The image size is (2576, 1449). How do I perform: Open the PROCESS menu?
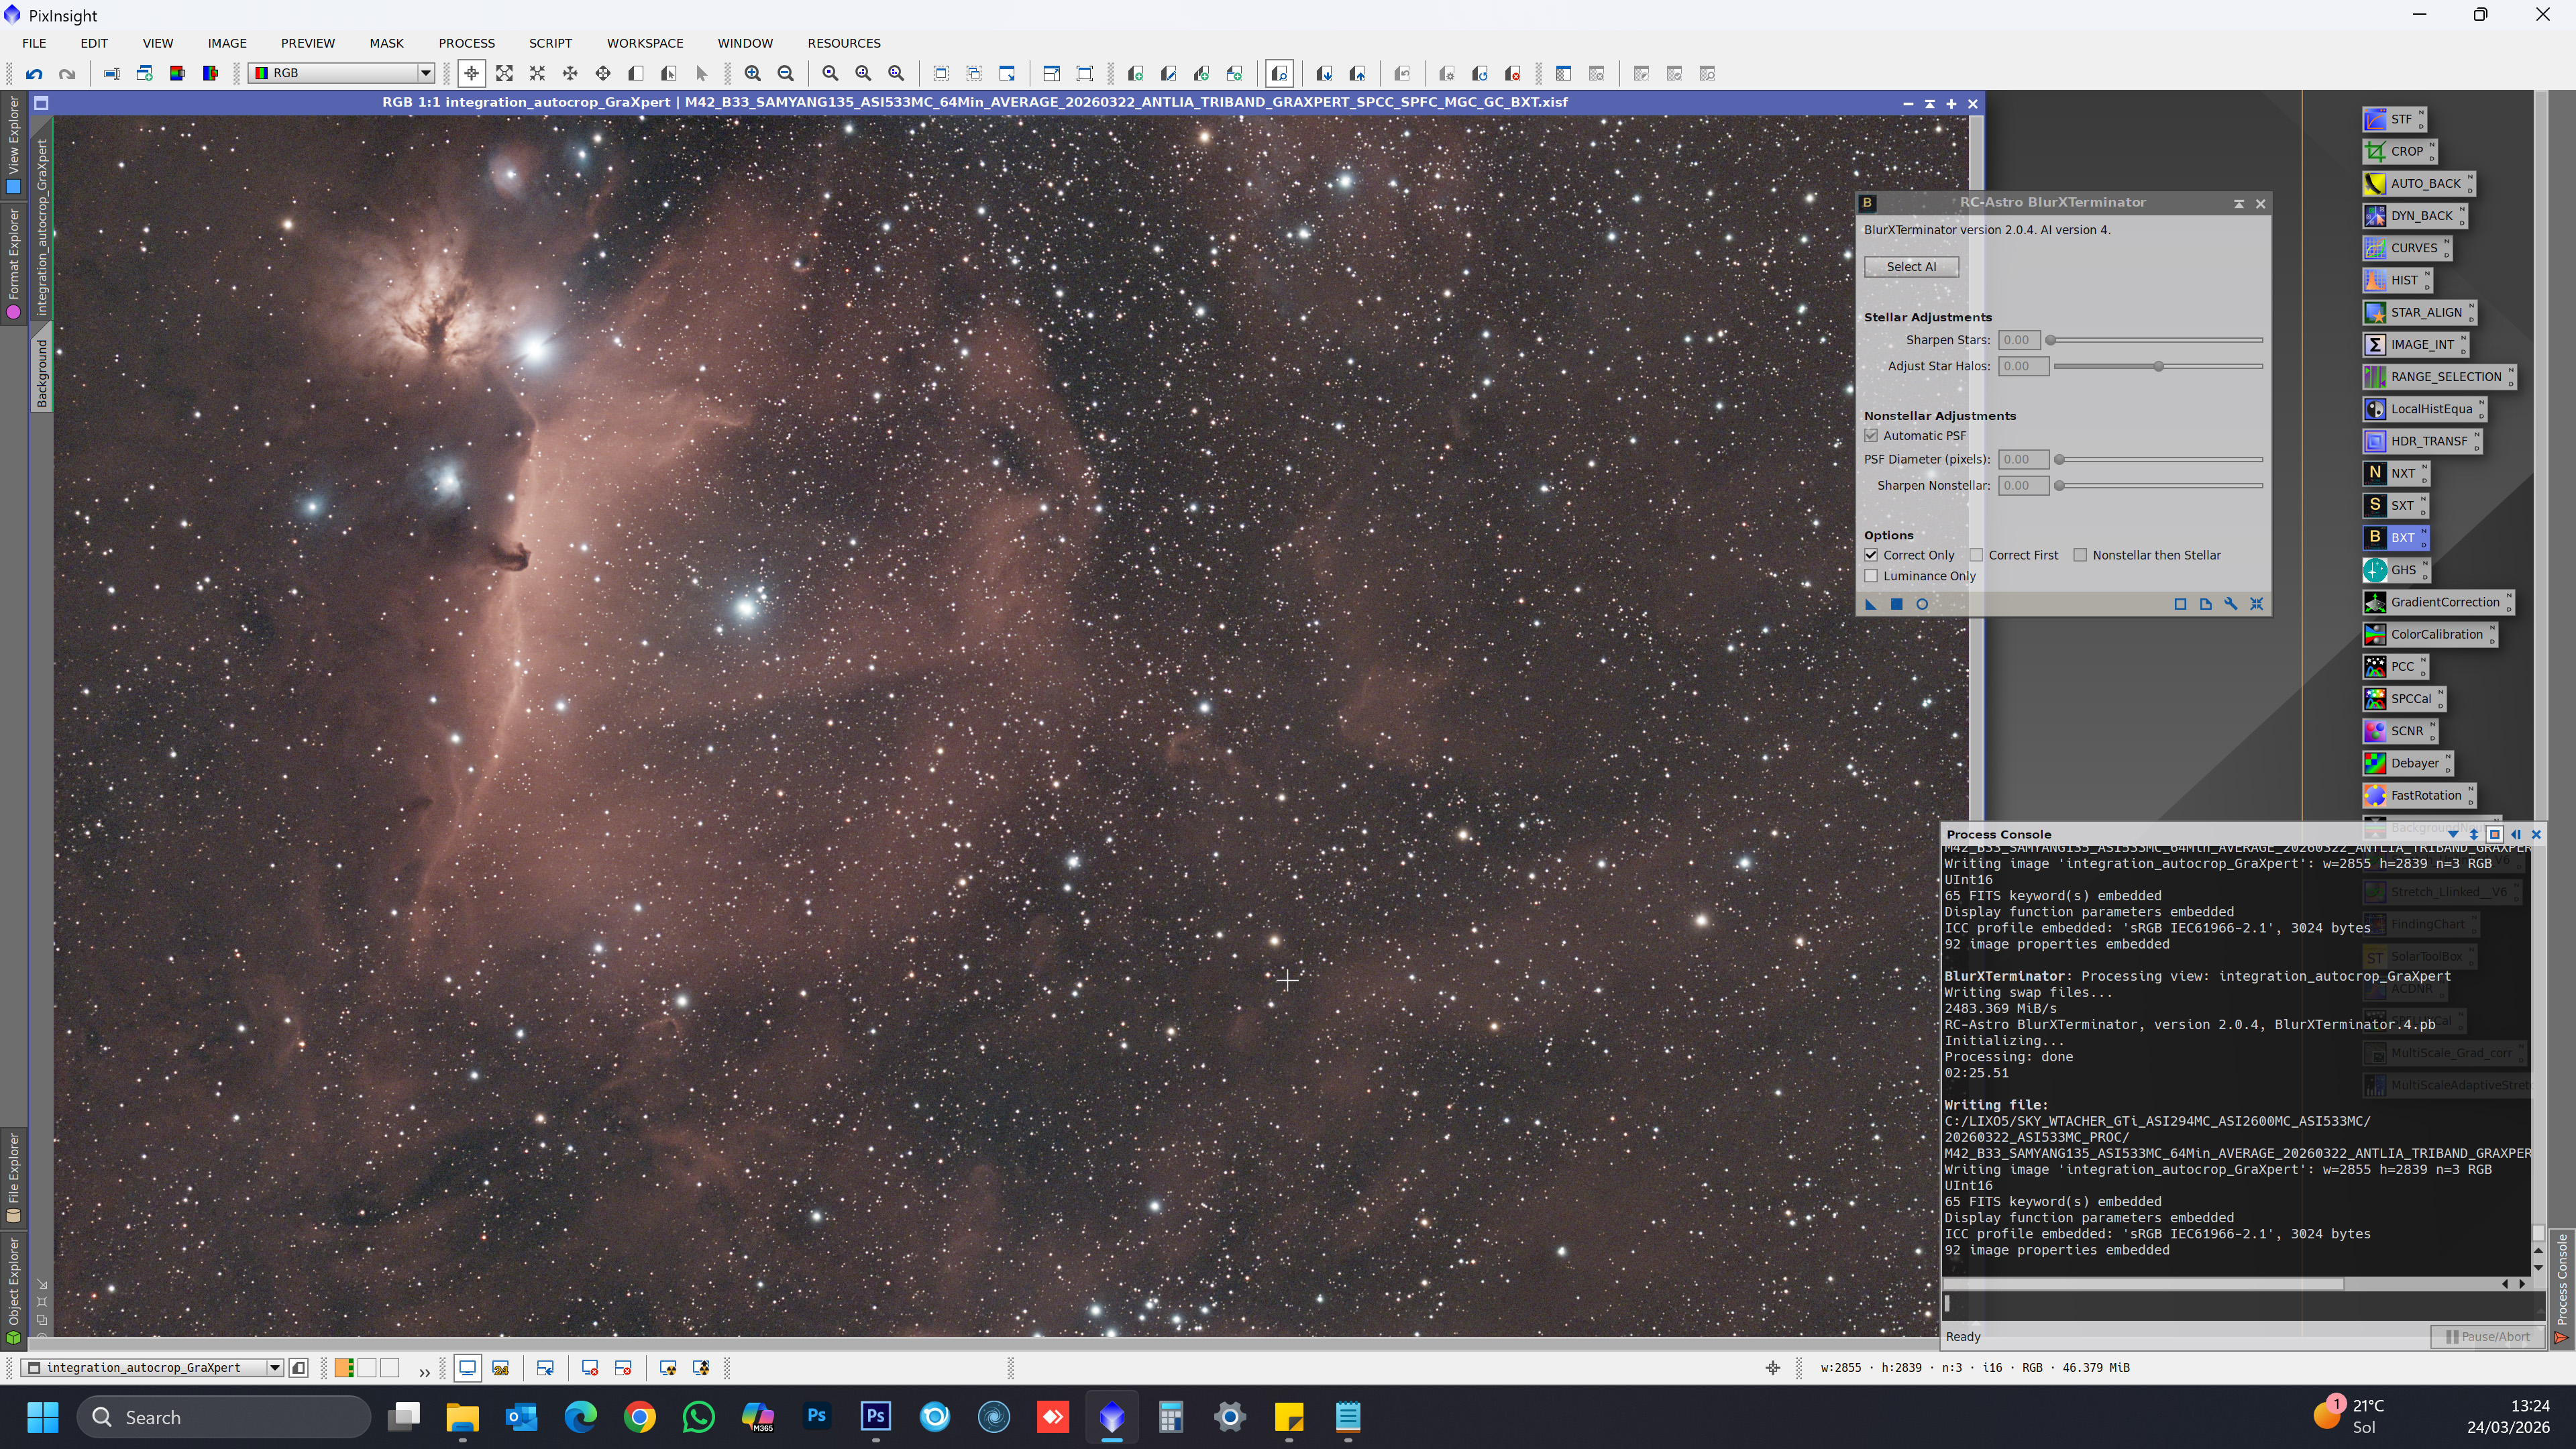pos(466,43)
